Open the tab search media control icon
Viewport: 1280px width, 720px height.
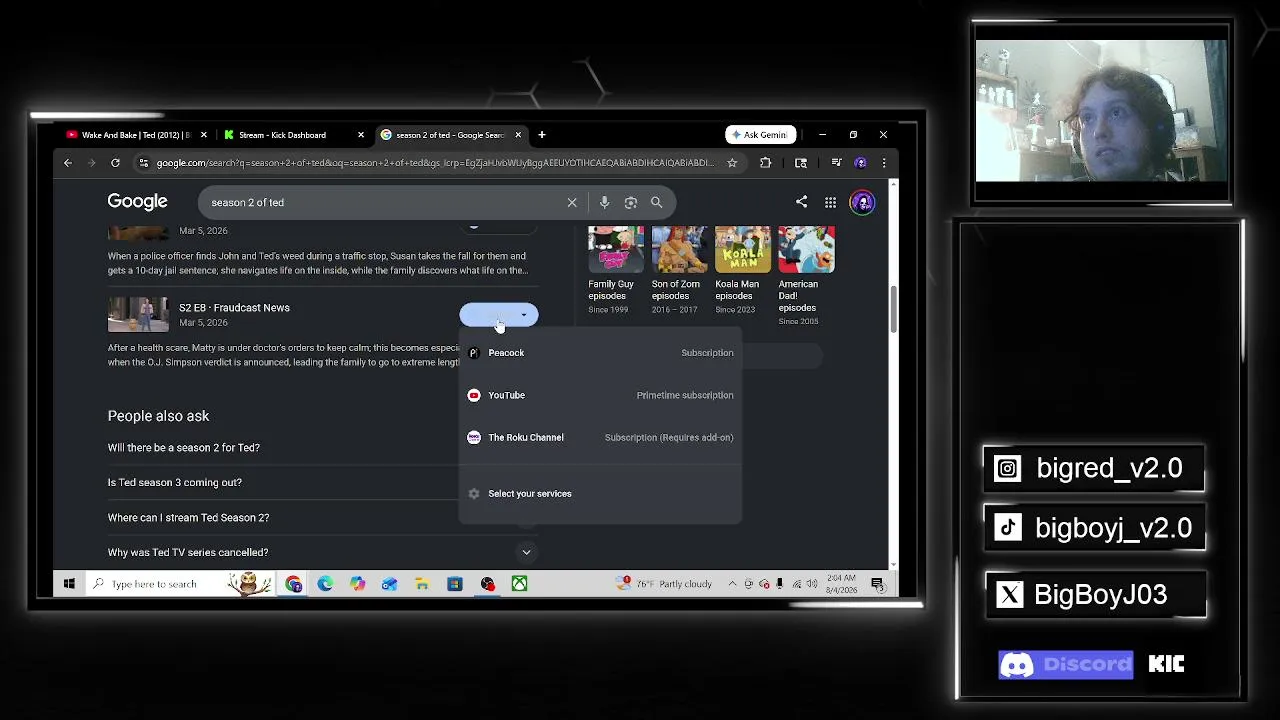click(836, 163)
